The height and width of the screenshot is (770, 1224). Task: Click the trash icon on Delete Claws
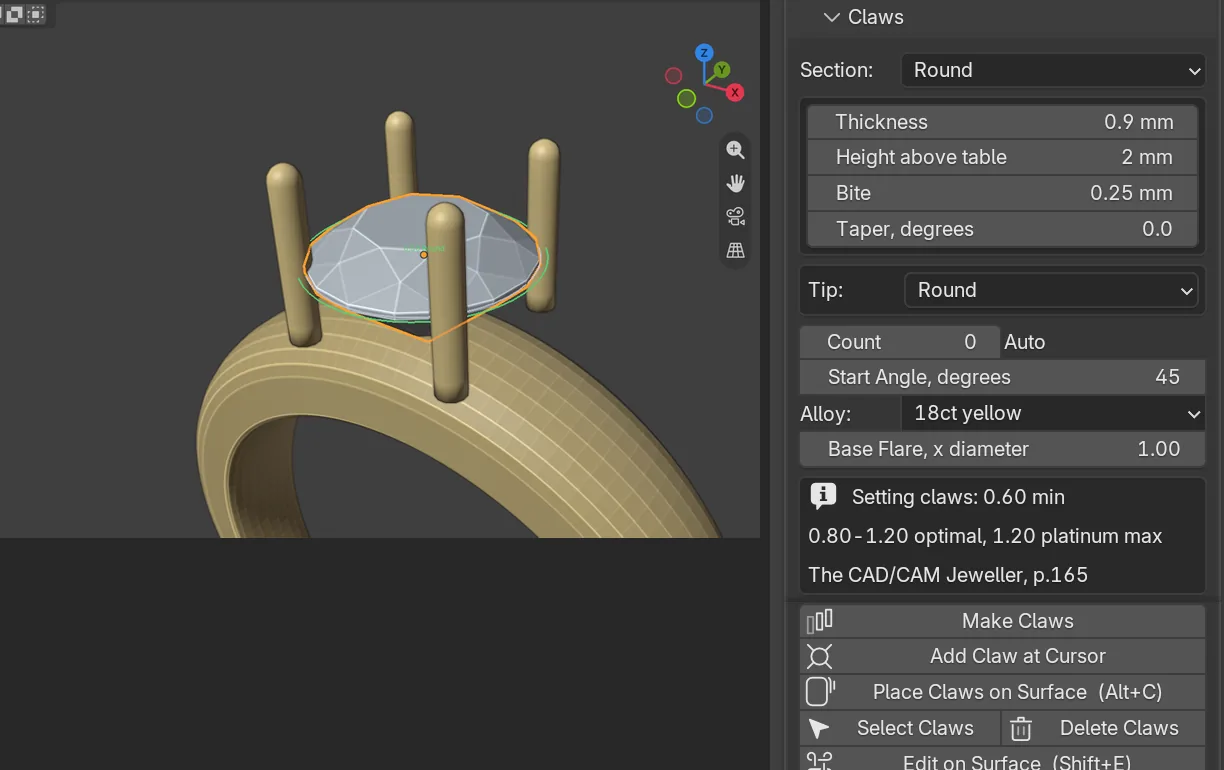(x=1020, y=728)
